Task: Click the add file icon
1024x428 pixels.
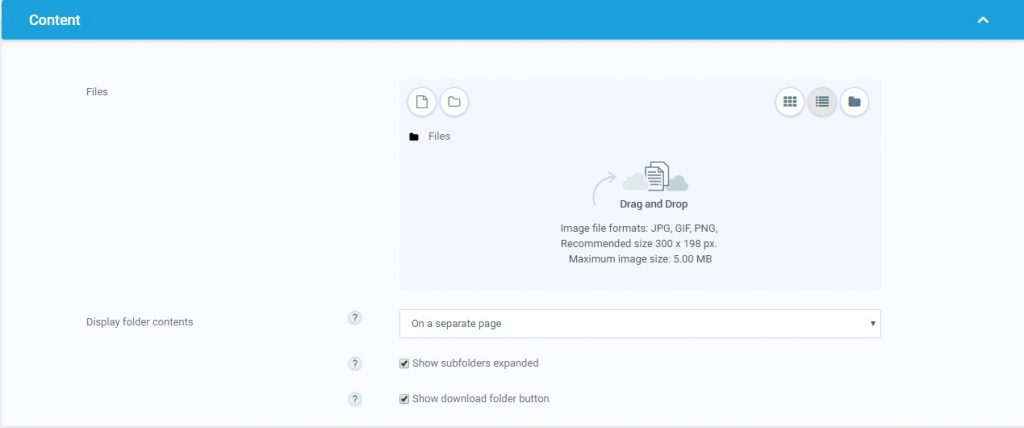Action: 422,102
